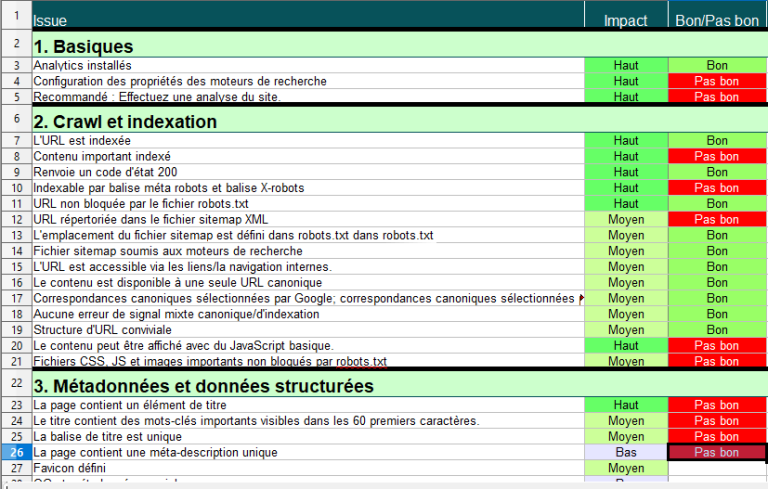Select 'La page contient une méta-description unique'

click(x=308, y=452)
